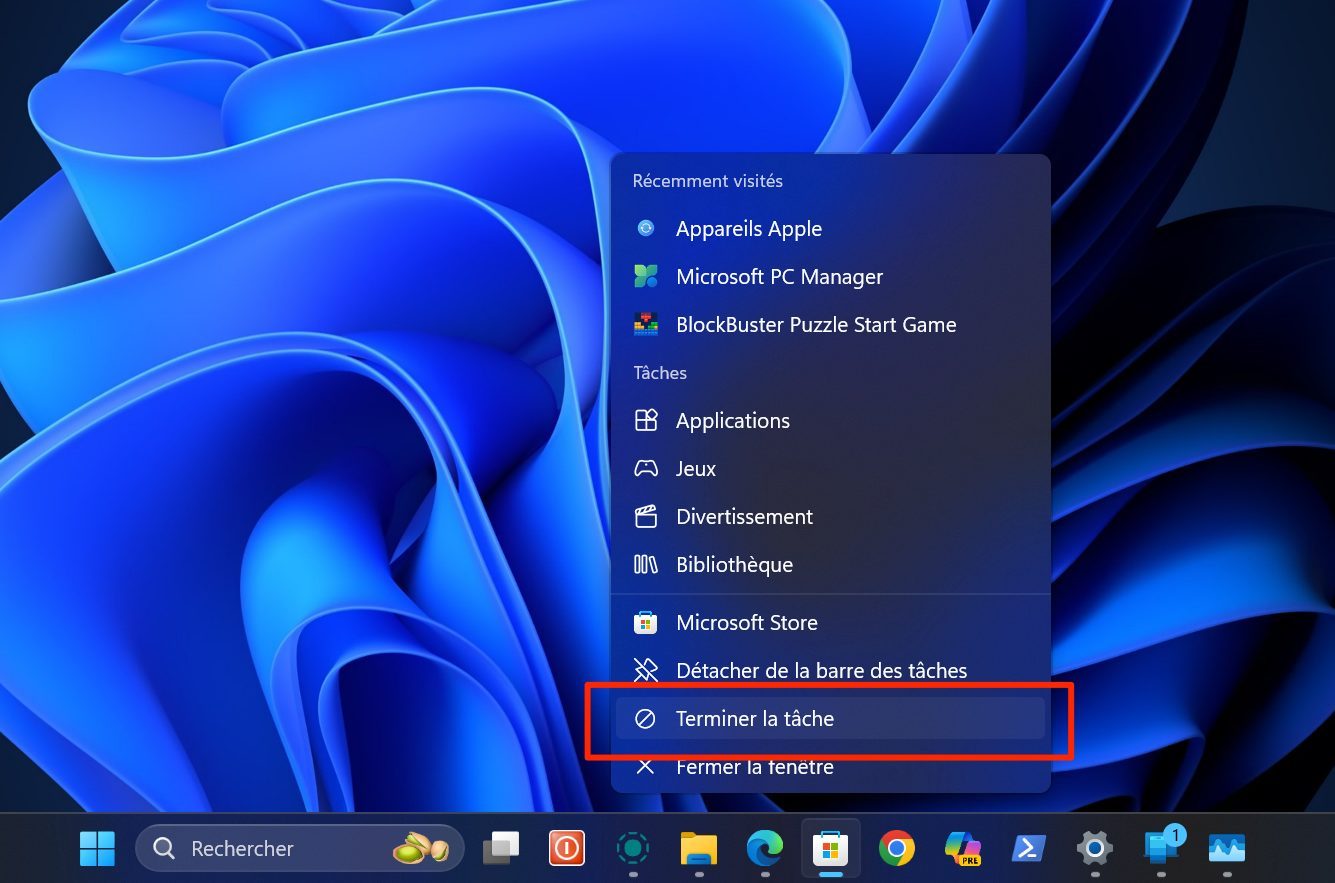Click Détacher de la barre des tâches

(x=830, y=670)
